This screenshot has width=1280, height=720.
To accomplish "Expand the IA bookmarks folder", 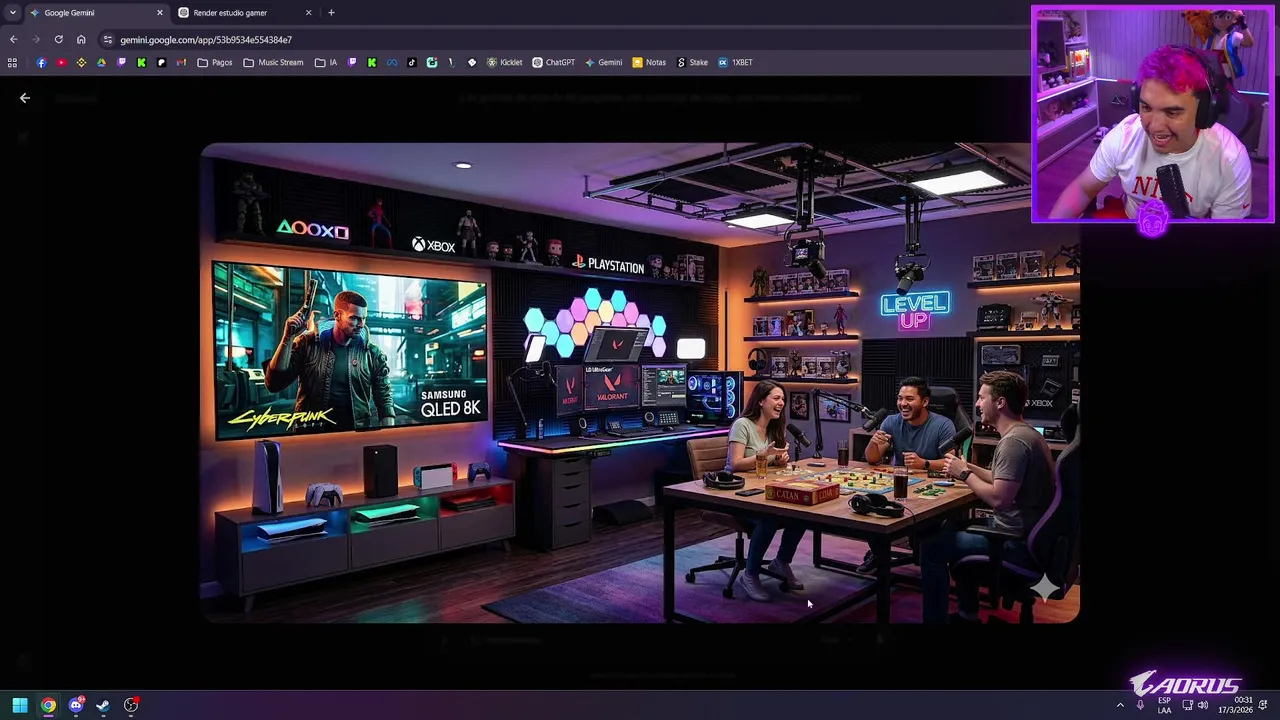I will point(326,62).
